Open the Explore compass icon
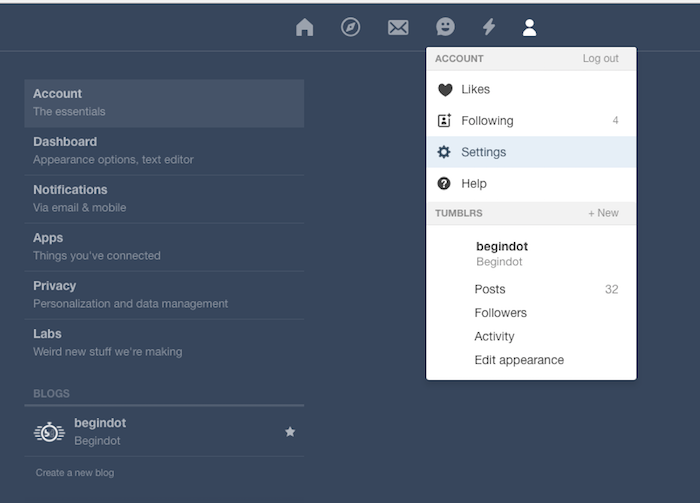The image size is (700, 503). click(350, 27)
